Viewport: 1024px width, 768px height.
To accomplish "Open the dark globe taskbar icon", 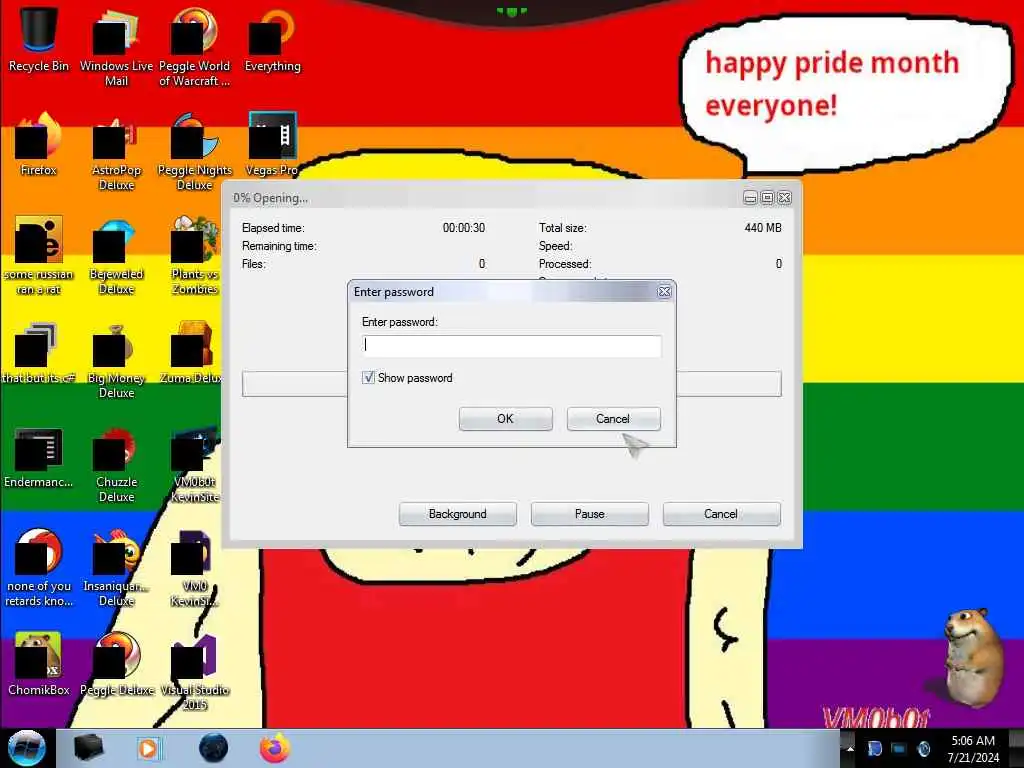I will click(213, 748).
